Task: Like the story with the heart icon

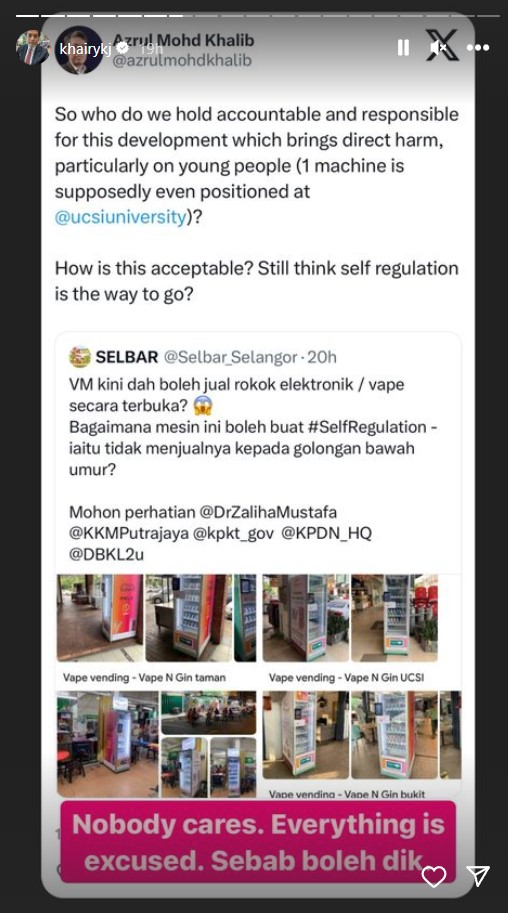Action: [434, 876]
